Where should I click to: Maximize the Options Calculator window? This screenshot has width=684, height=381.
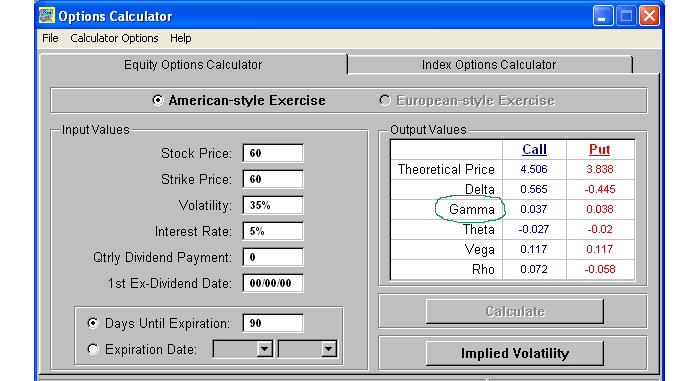626,16
